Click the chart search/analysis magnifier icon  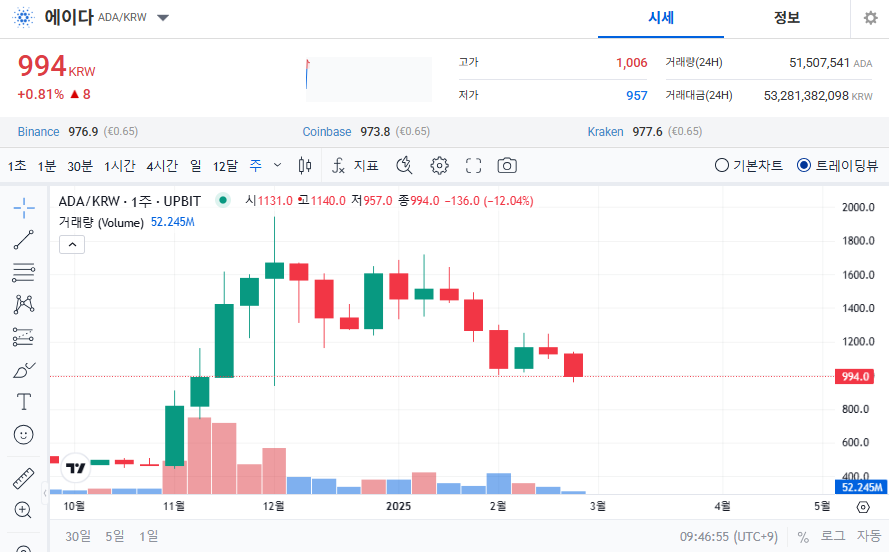[404, 165]
